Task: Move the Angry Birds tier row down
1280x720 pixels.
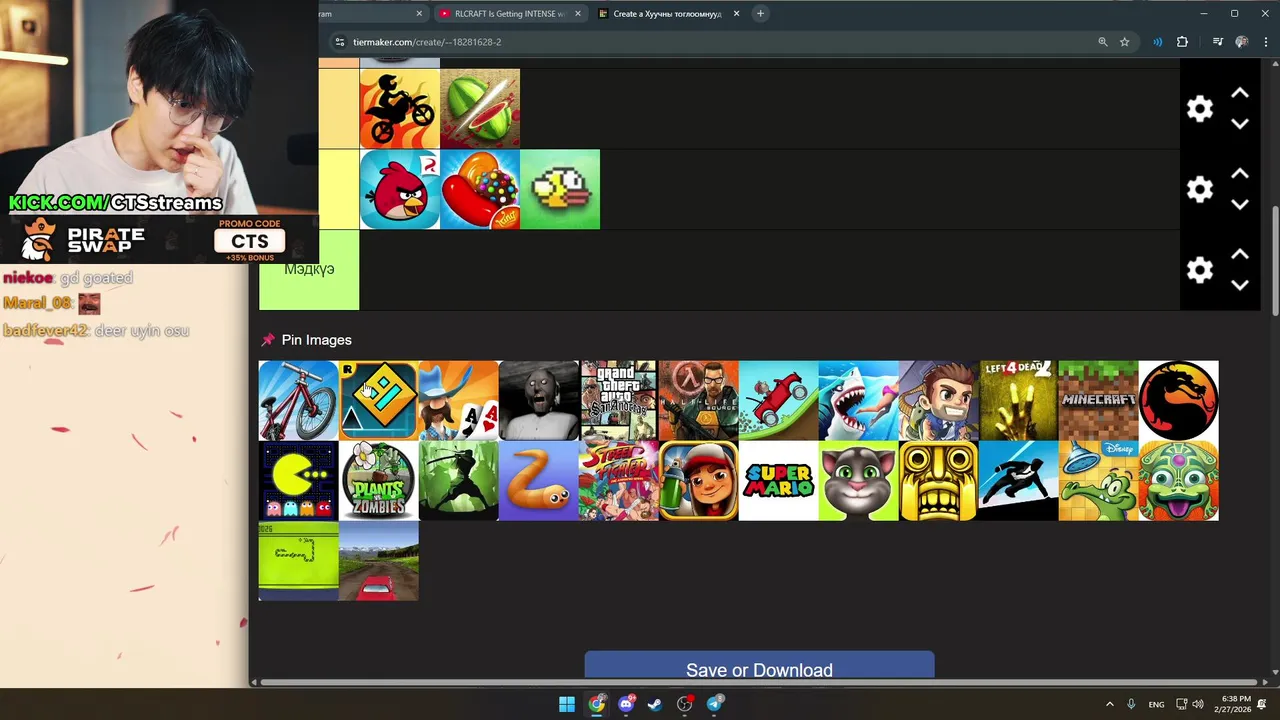Action: point(1240,205)
